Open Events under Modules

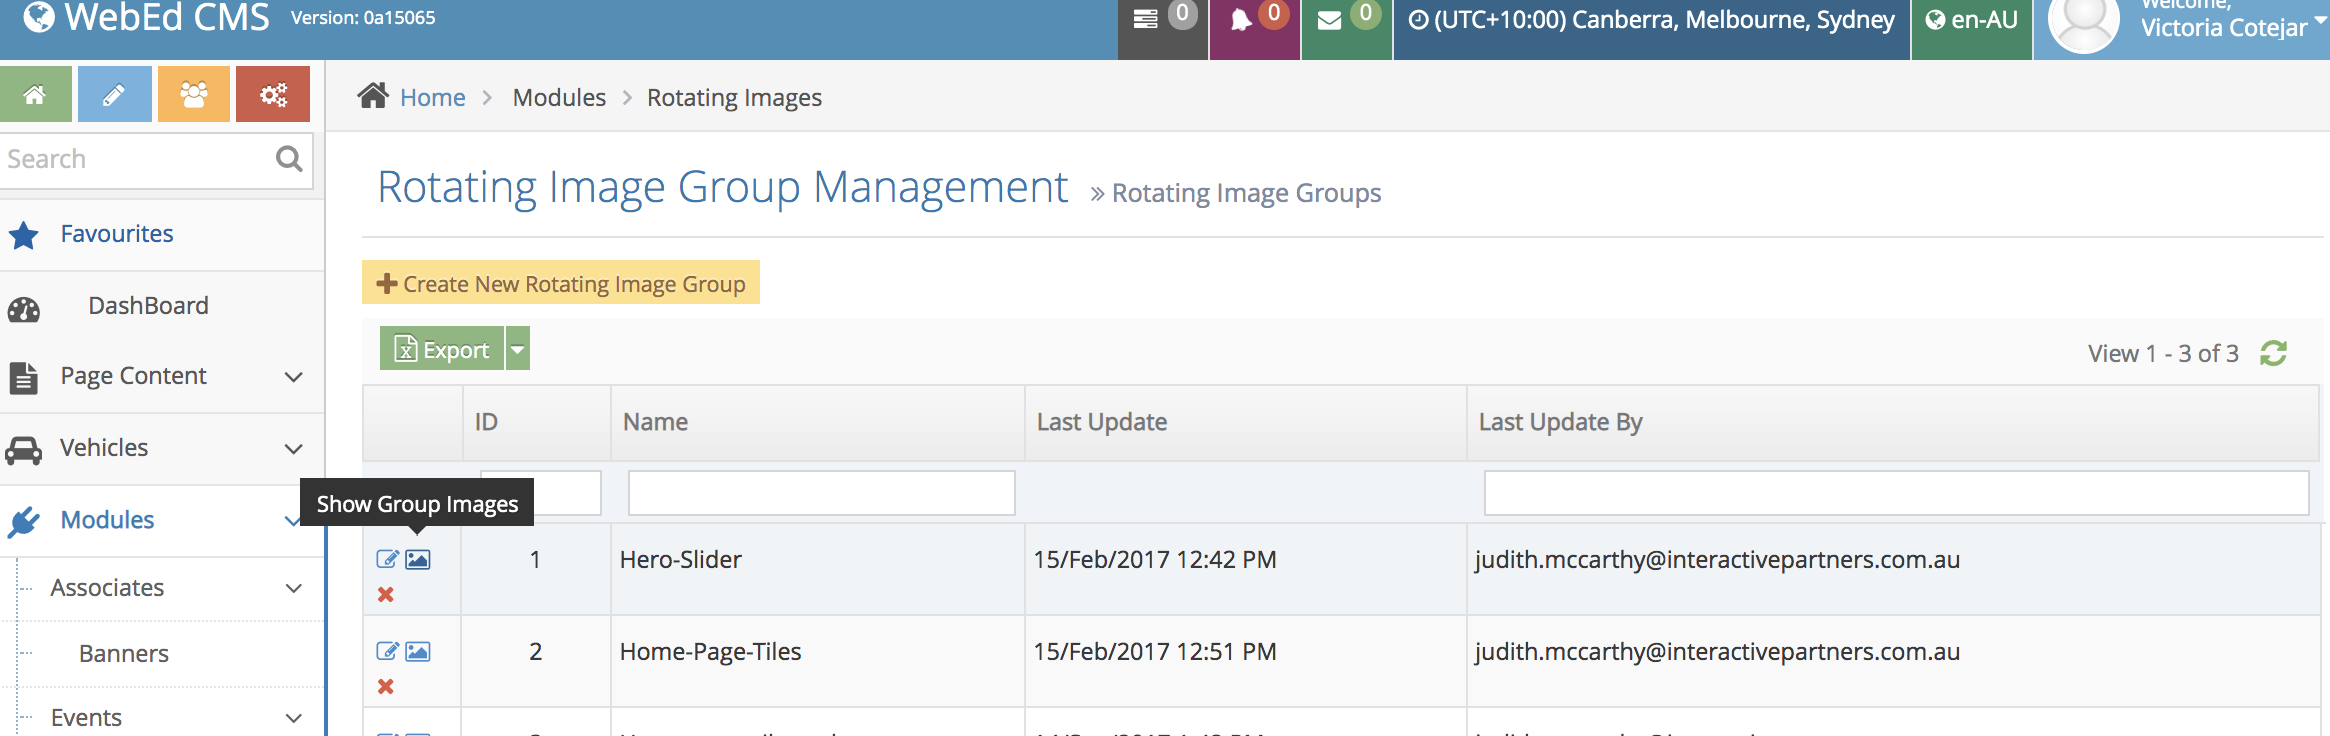[86, 718]
